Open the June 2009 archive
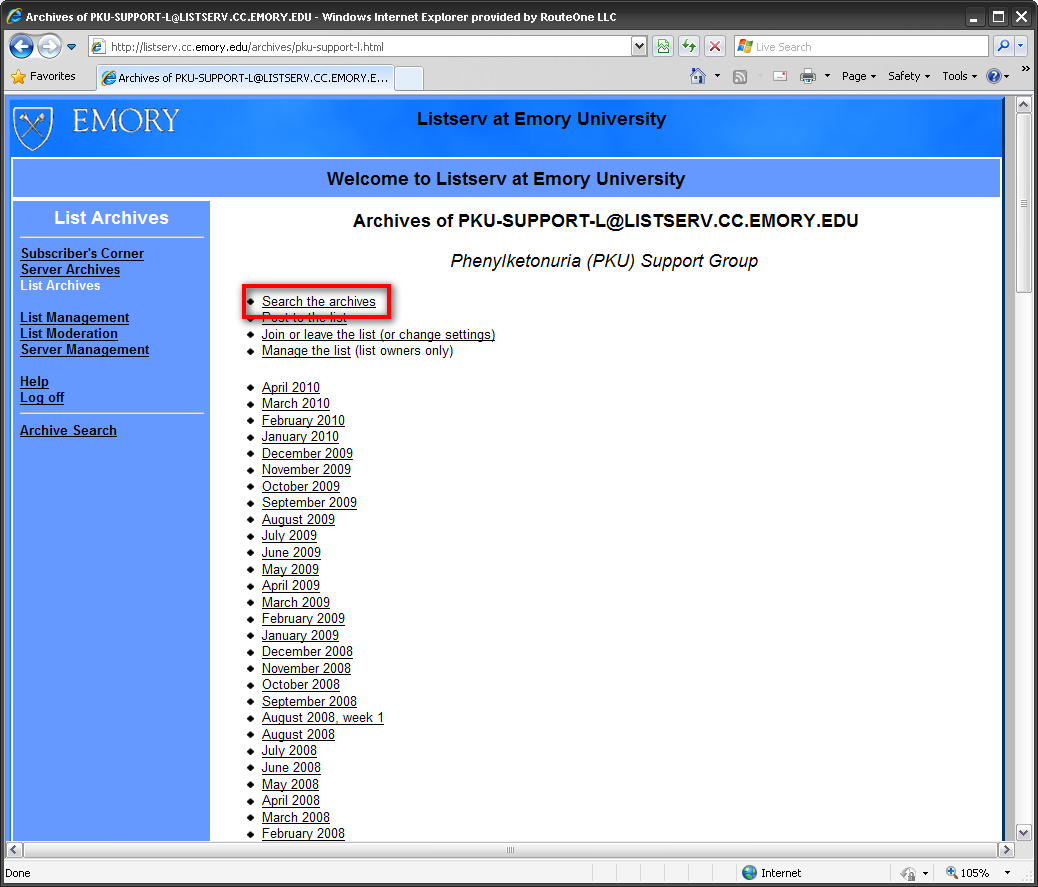Image resolution: width=1038 pixels, height=887 pixels. click(291, 553)
